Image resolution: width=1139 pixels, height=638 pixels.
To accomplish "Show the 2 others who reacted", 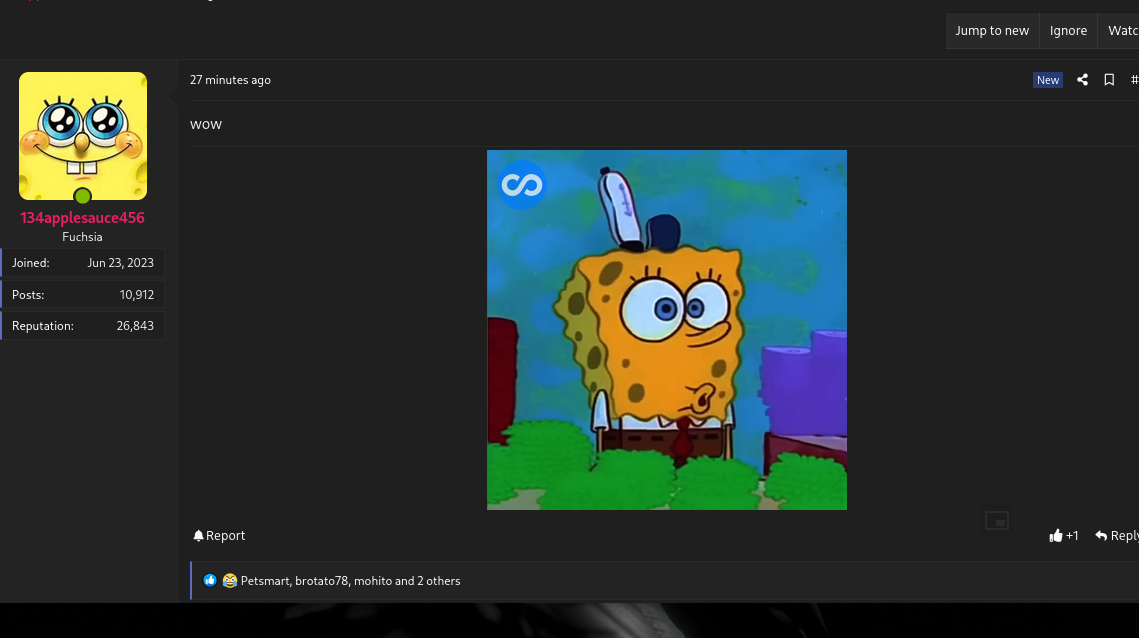I will point(439,581).
